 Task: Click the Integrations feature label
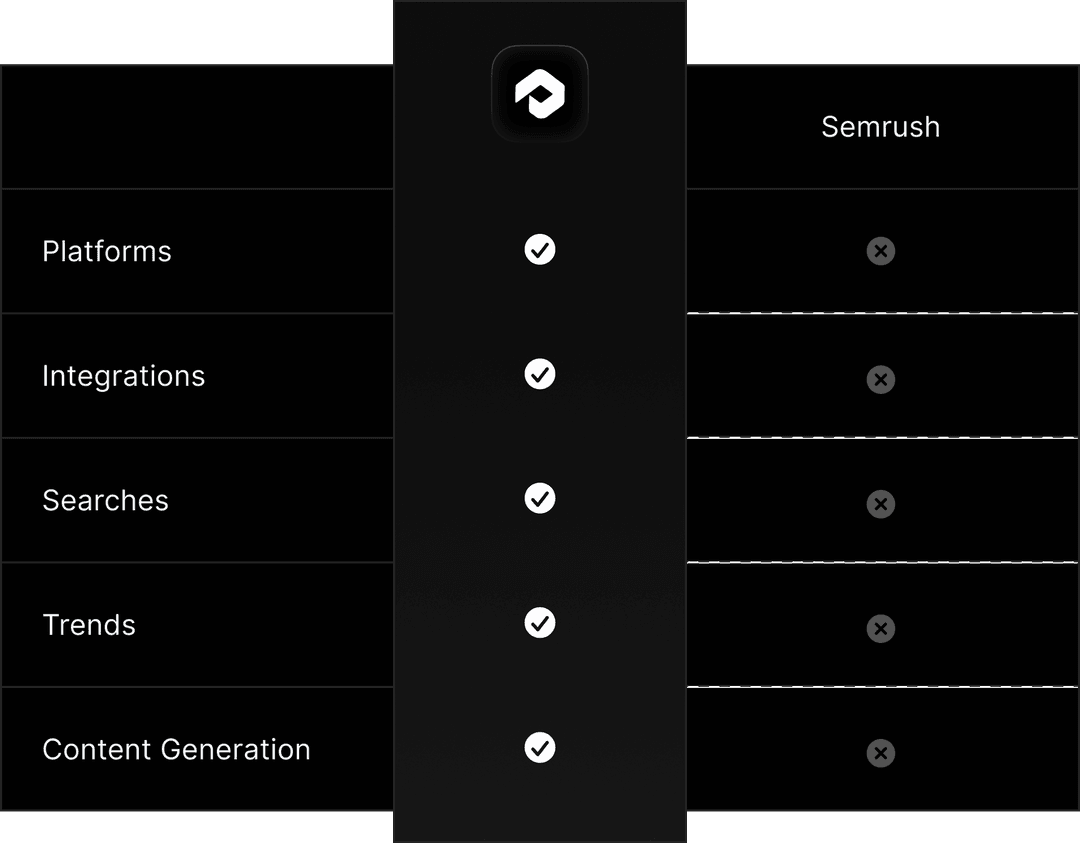(124, 376)
